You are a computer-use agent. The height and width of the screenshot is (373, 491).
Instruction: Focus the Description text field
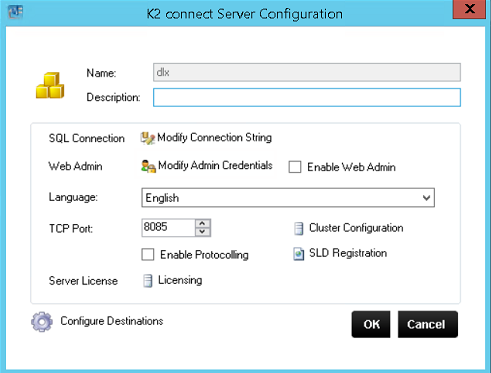point(307,97)
